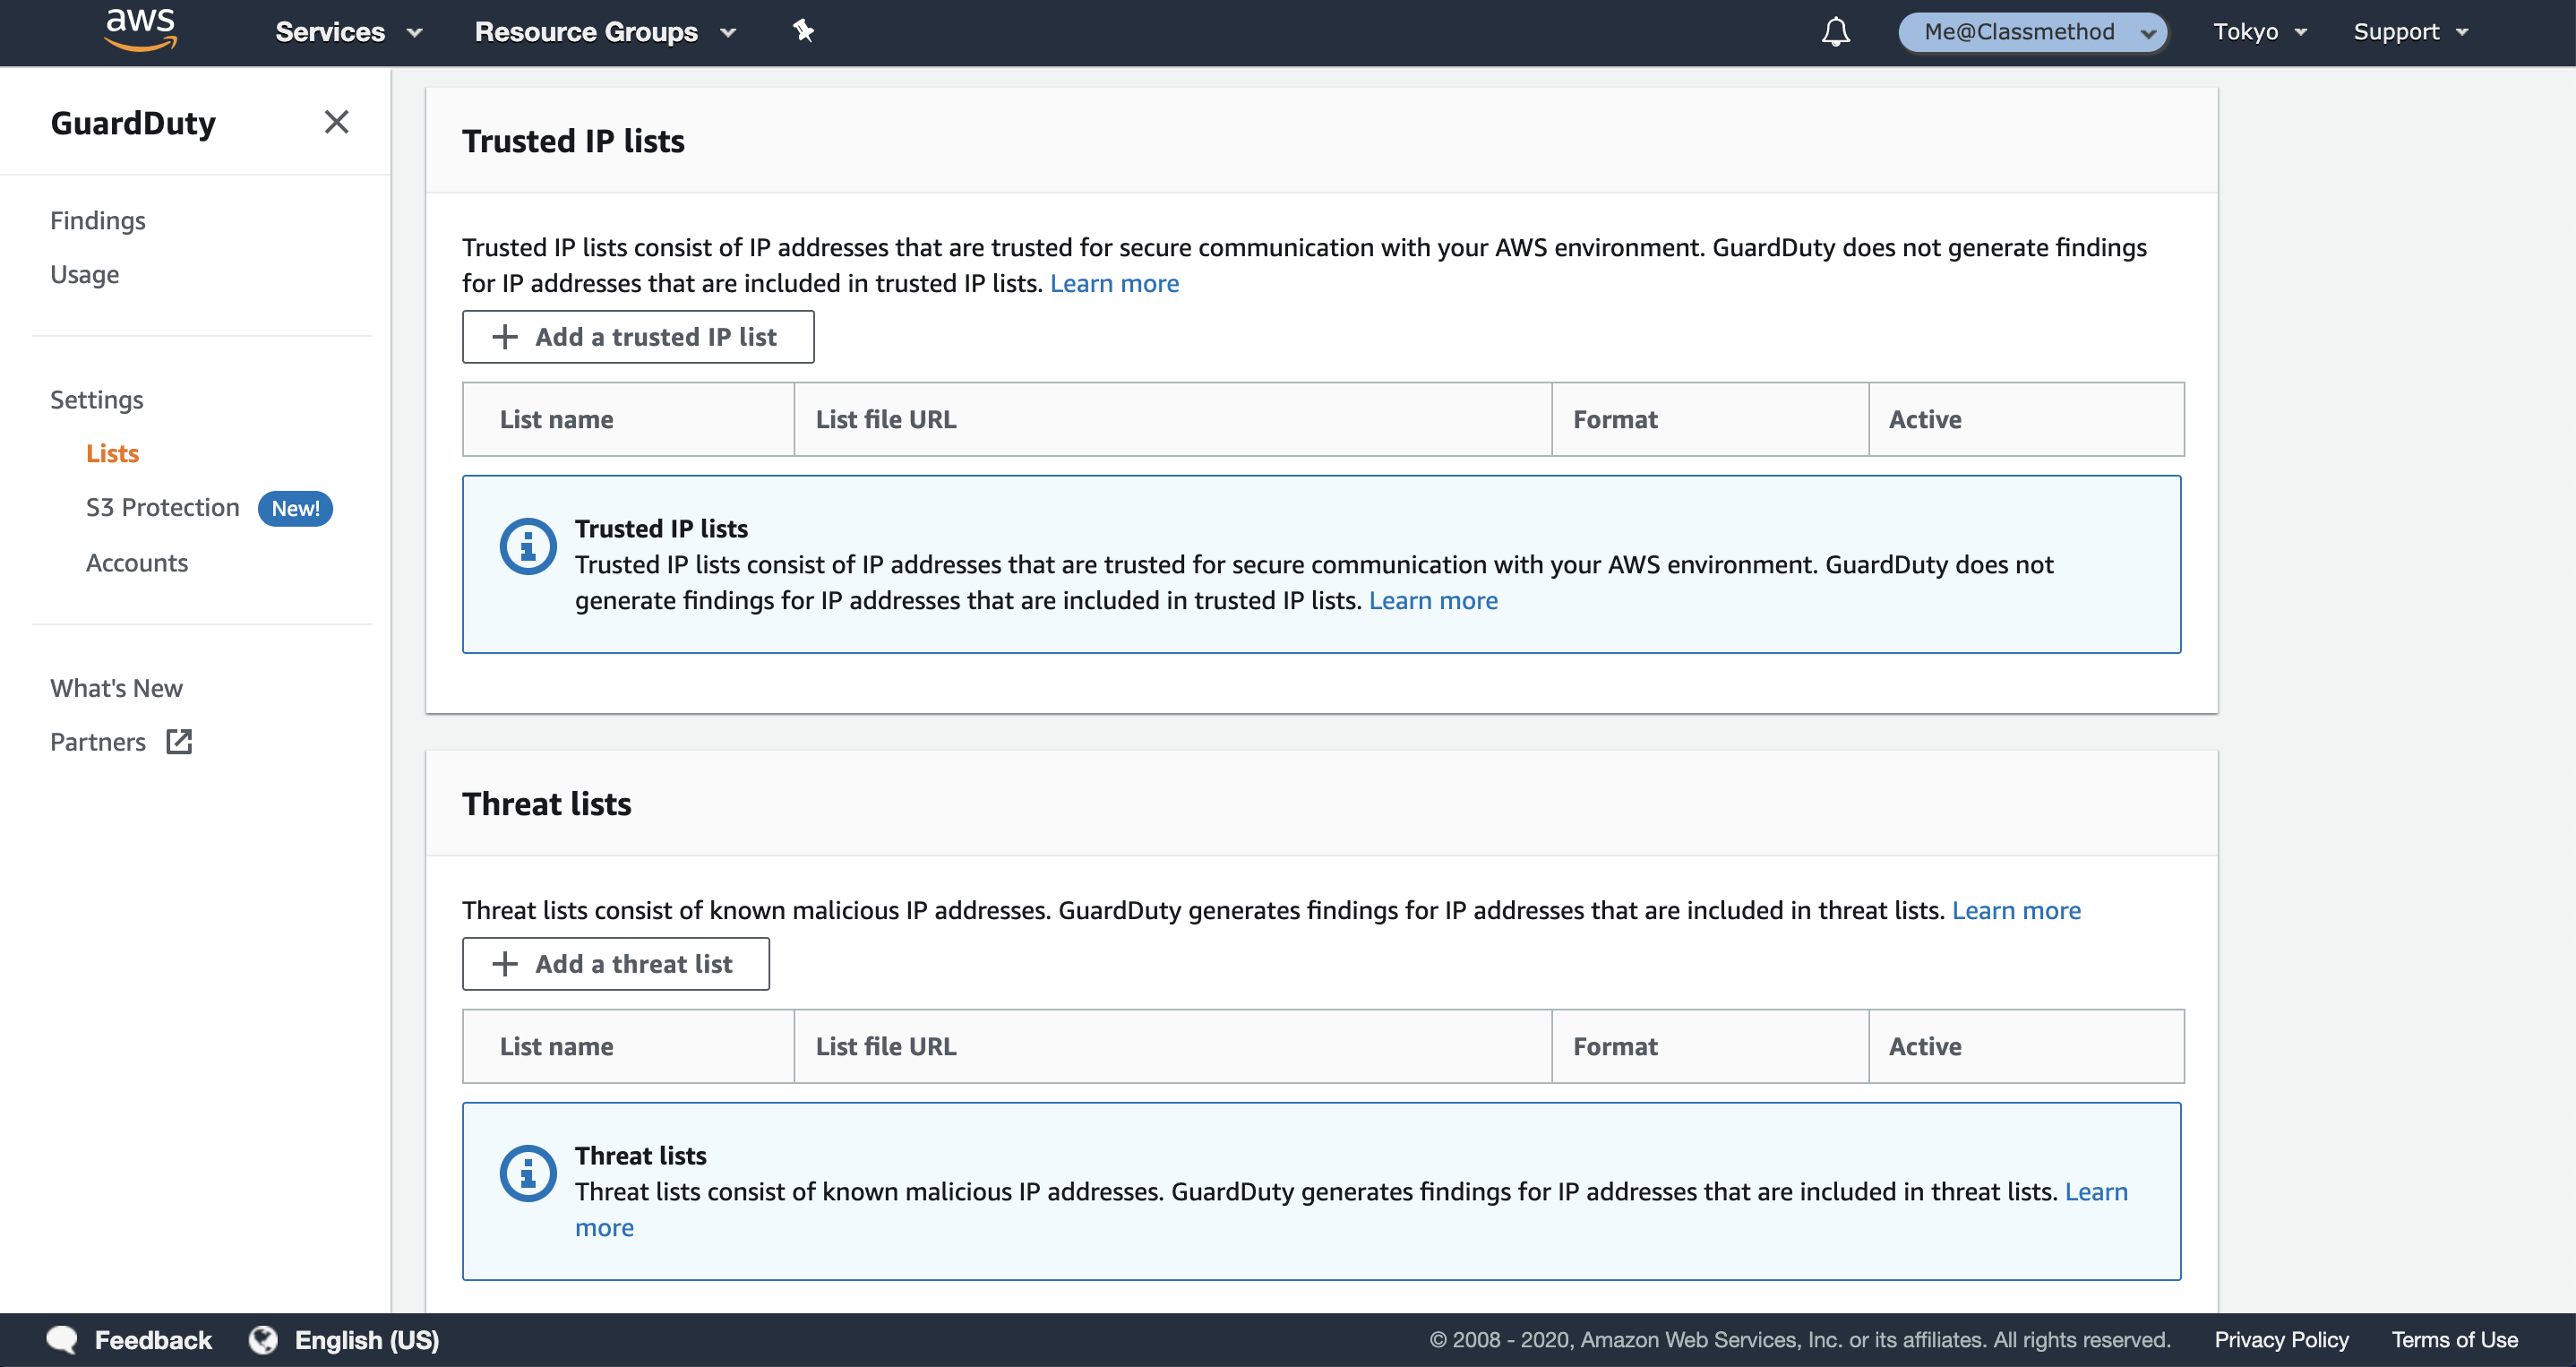Open Learn more under Trusted IP lists description
The image size is (2576, 1367).
[1114, 283]
